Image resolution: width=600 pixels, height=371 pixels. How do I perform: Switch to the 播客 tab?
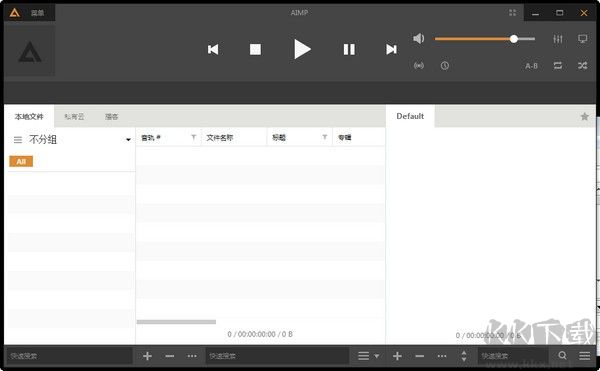(x=111, y=117)
